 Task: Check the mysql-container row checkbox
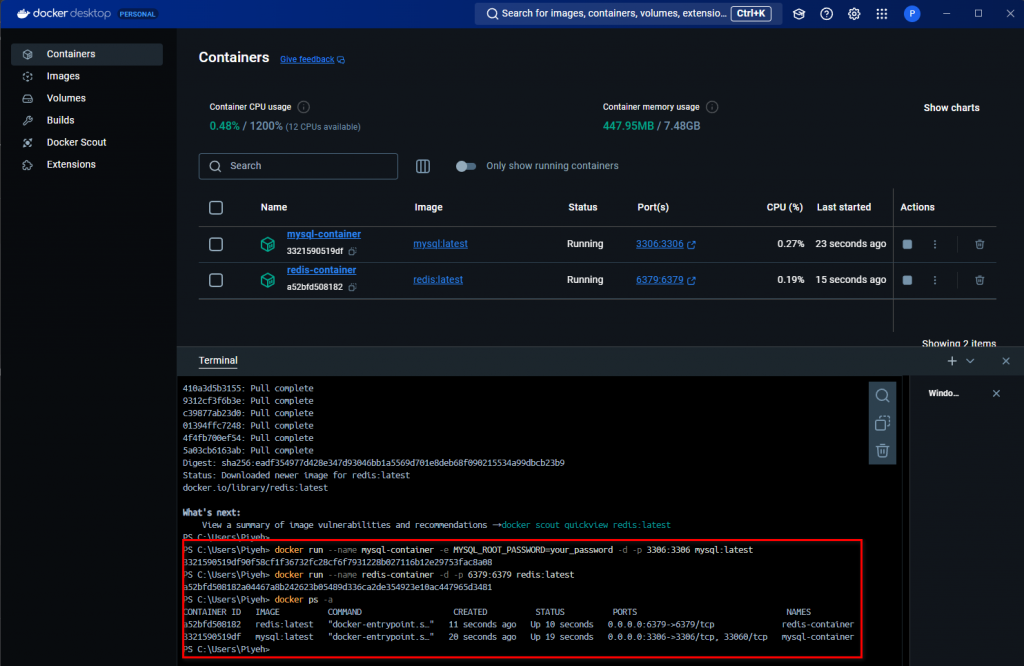coord(216,244)
